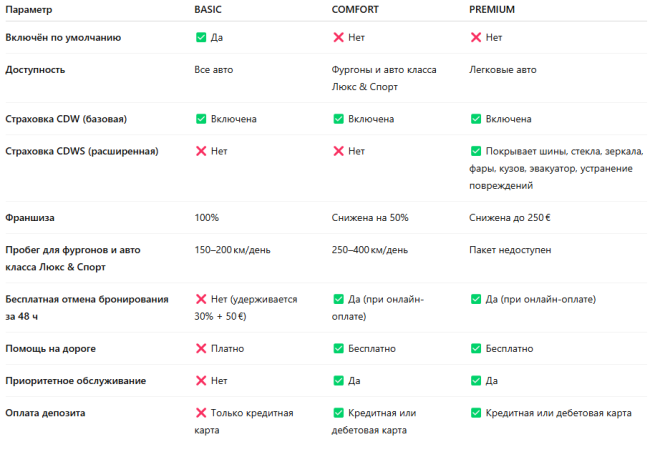Image resolution: width=650 pixels, height=457 pixels.
Task: Select the PREMIUM column header
Action: [492, 10]
